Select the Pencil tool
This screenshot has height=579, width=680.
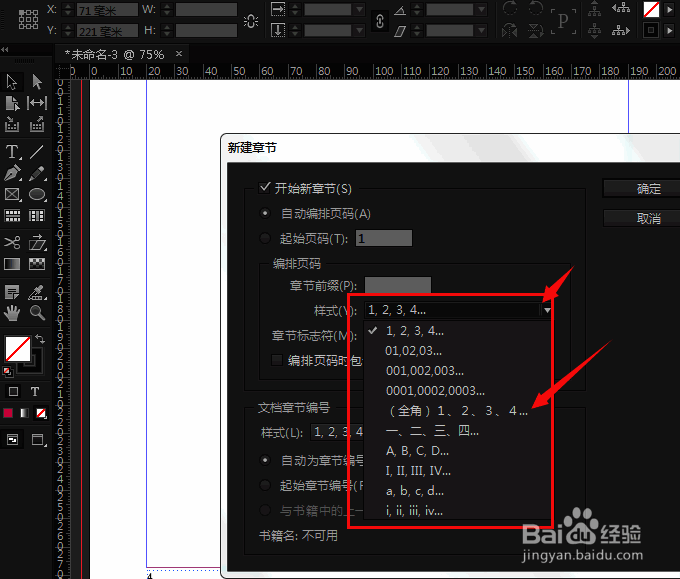point(37,174)
